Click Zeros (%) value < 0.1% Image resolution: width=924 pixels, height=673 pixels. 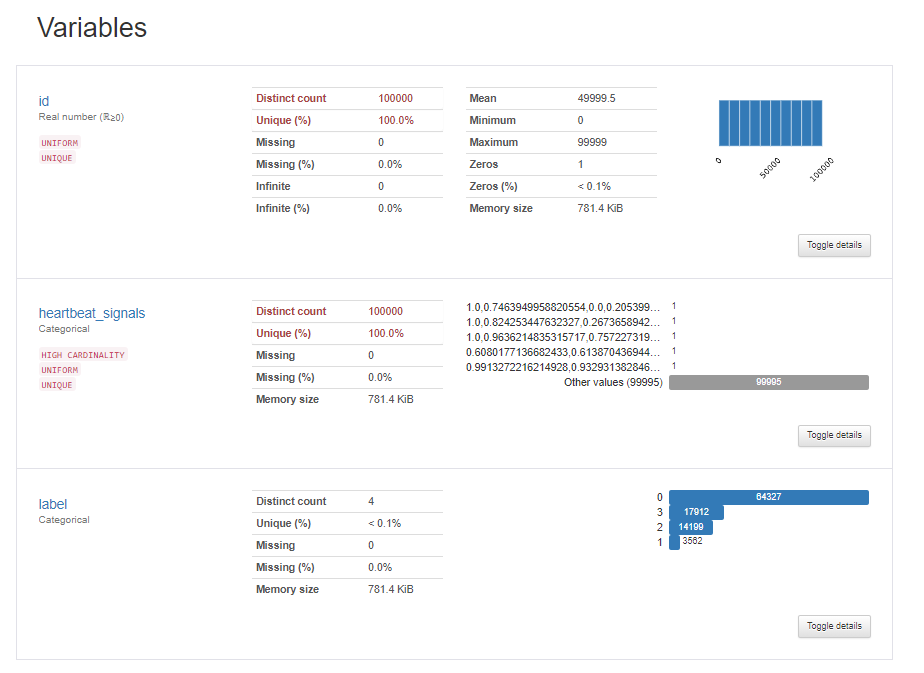click(x=594, y=187)
